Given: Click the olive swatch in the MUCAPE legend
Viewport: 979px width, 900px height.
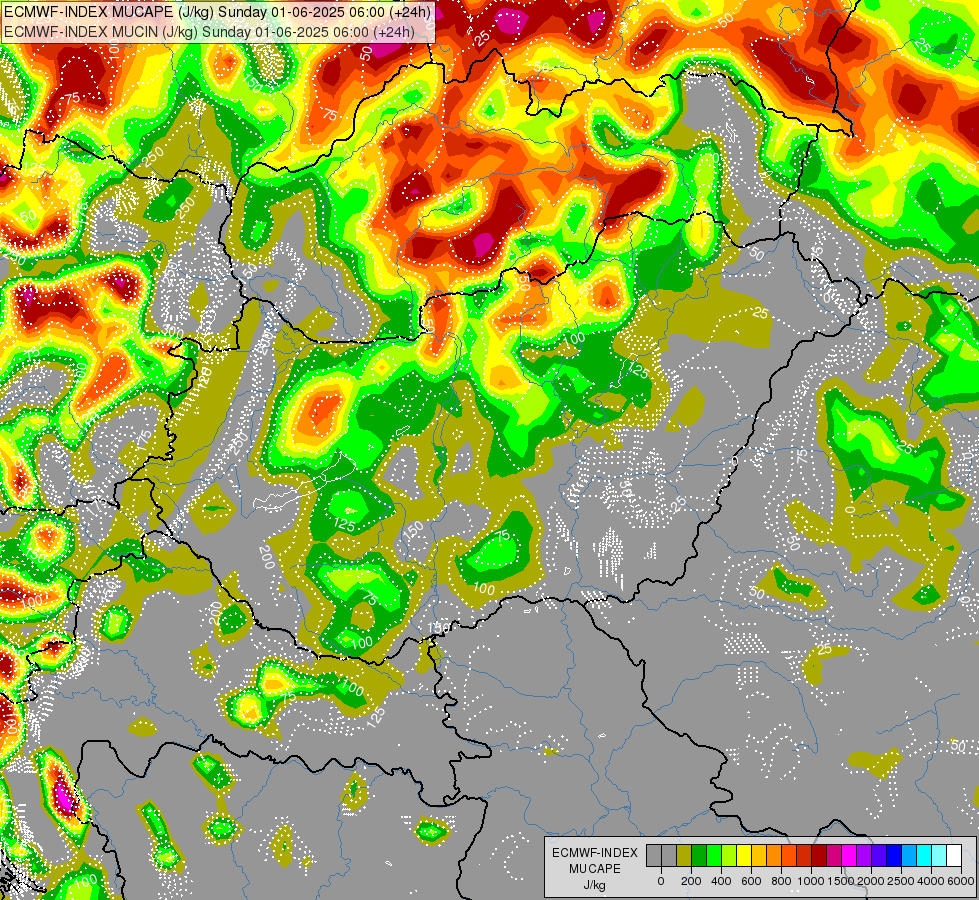Looking at the screenshot, I should pyautogui.click(x=684, y=855).
